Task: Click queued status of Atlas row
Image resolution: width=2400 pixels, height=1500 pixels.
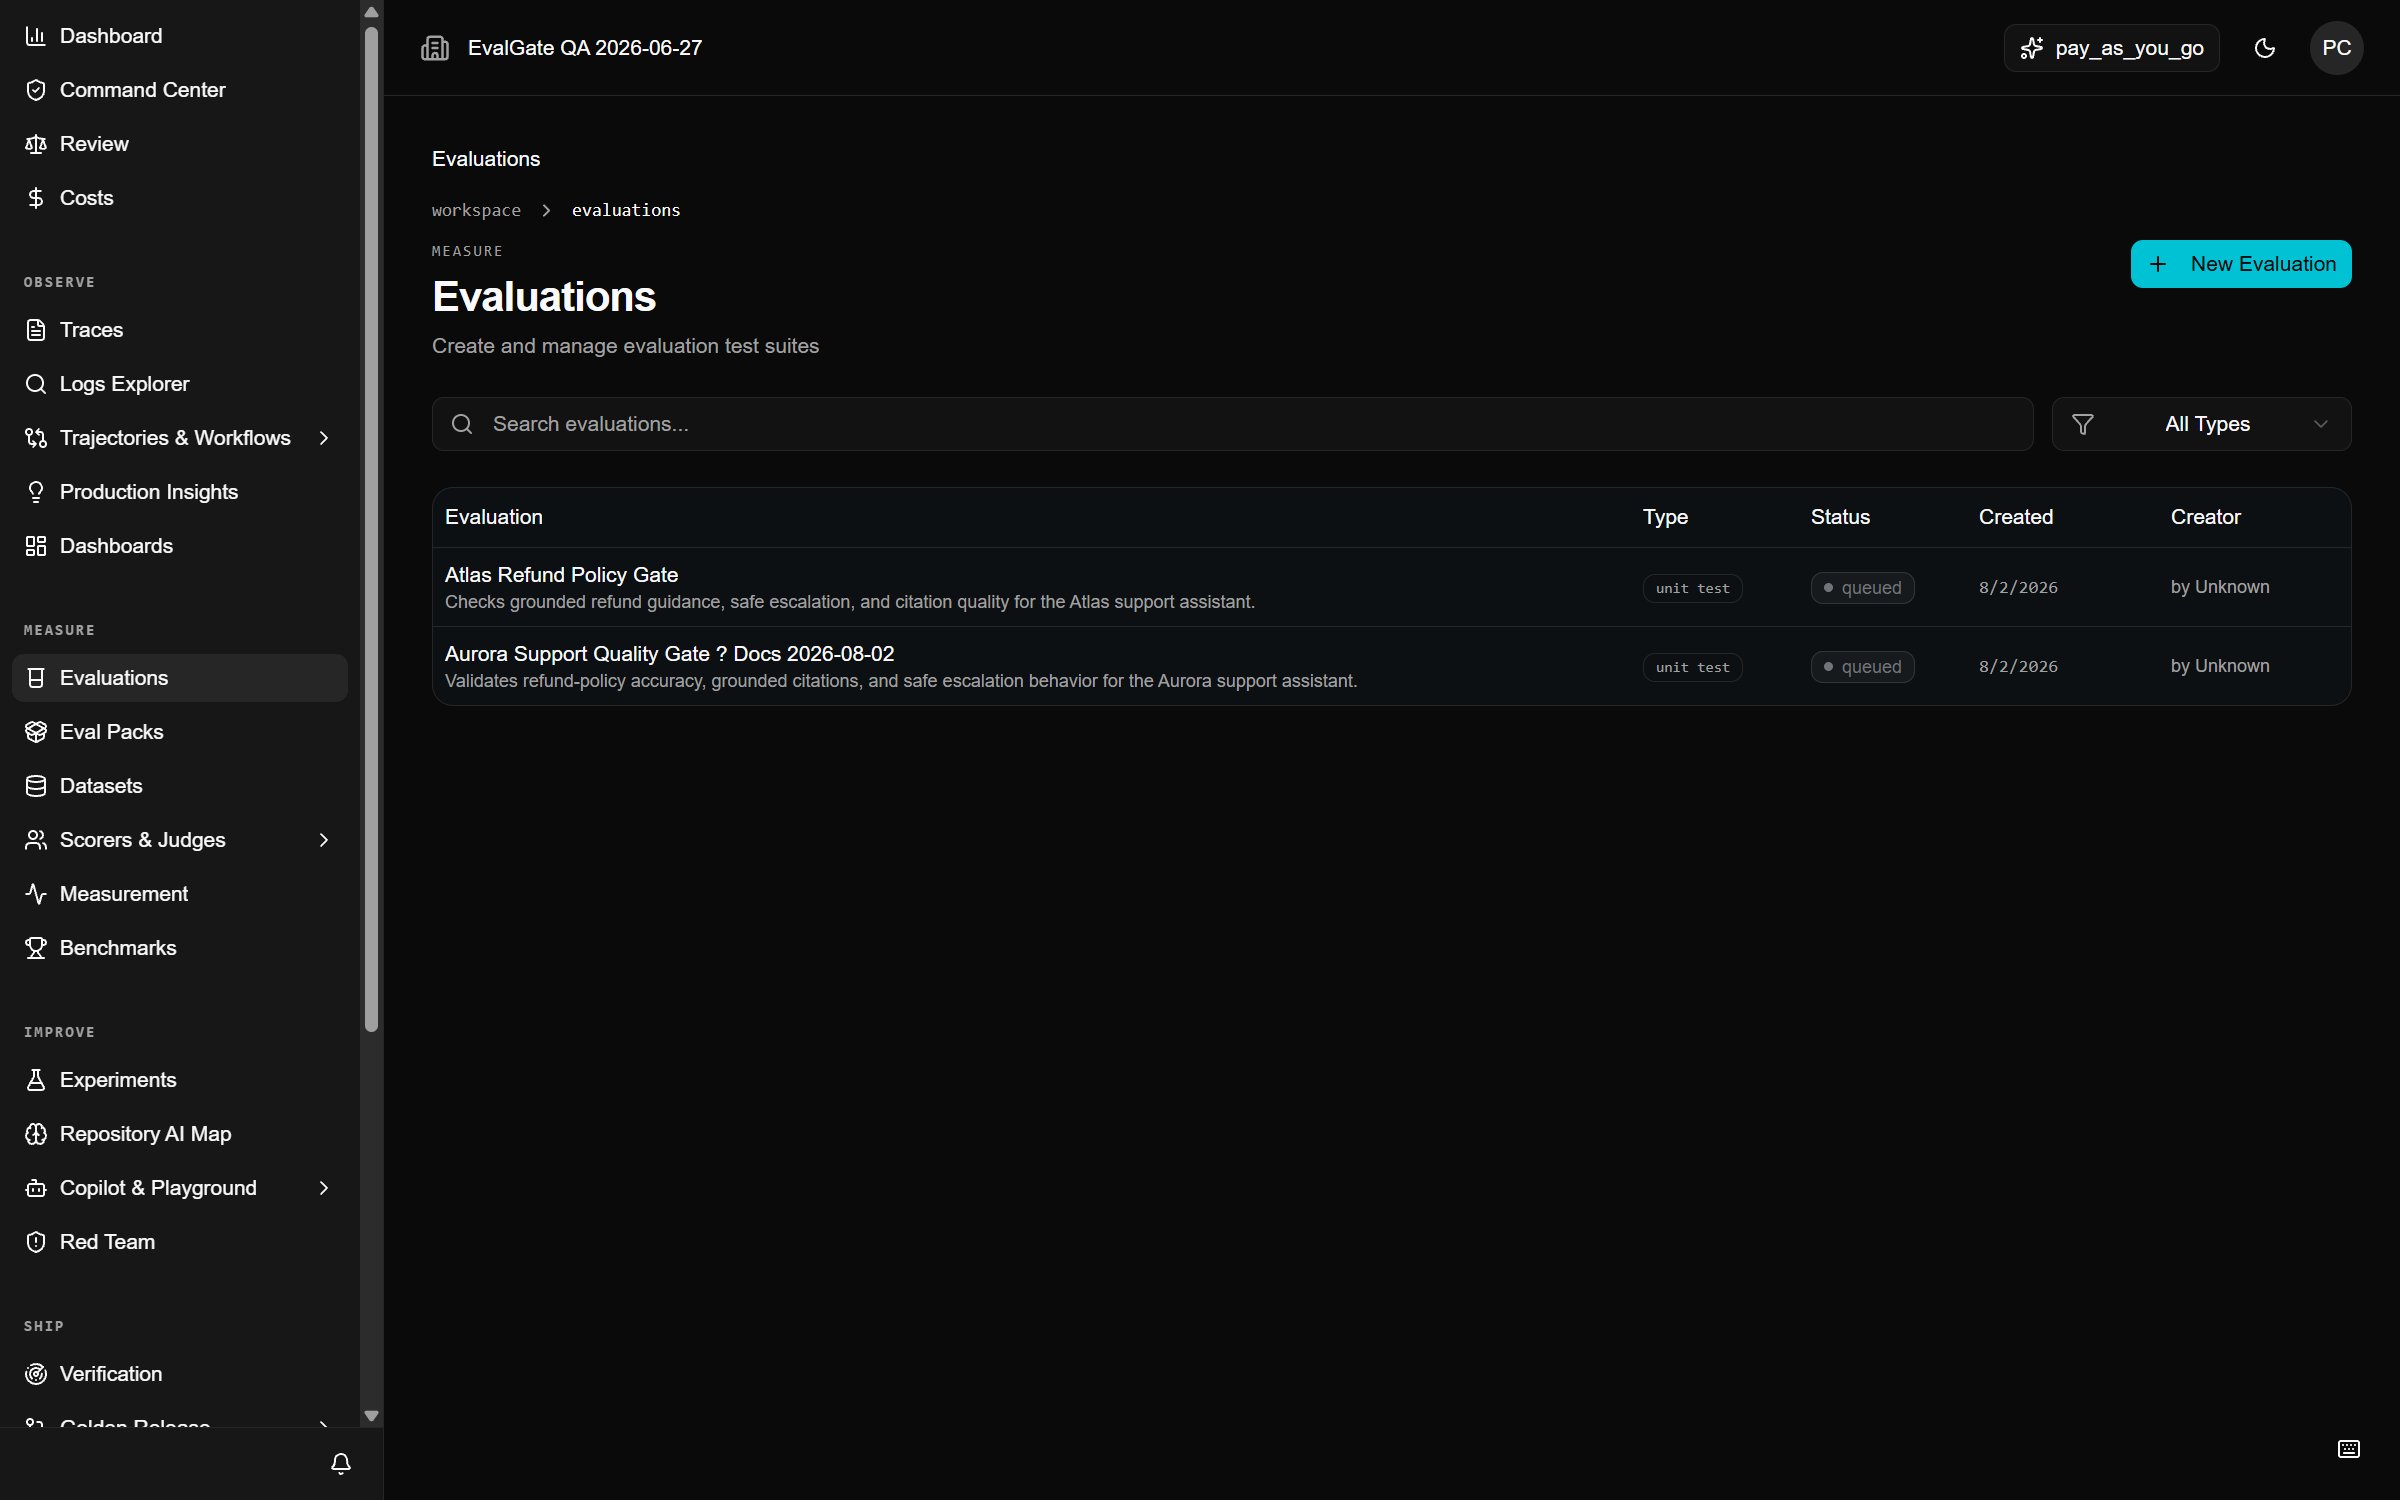Action: coord(1862,588)
